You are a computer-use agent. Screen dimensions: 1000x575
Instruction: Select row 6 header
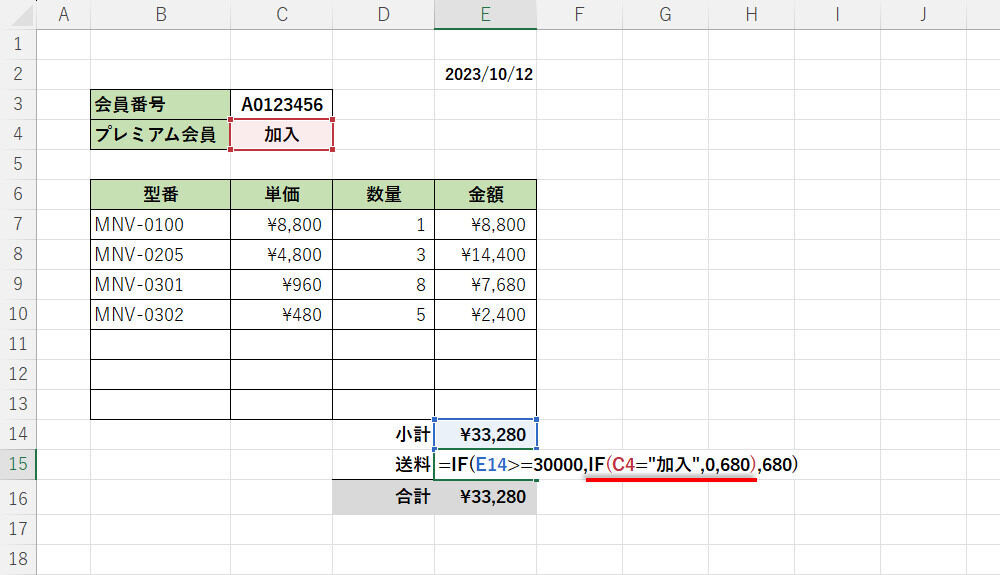tap(18, 194)
